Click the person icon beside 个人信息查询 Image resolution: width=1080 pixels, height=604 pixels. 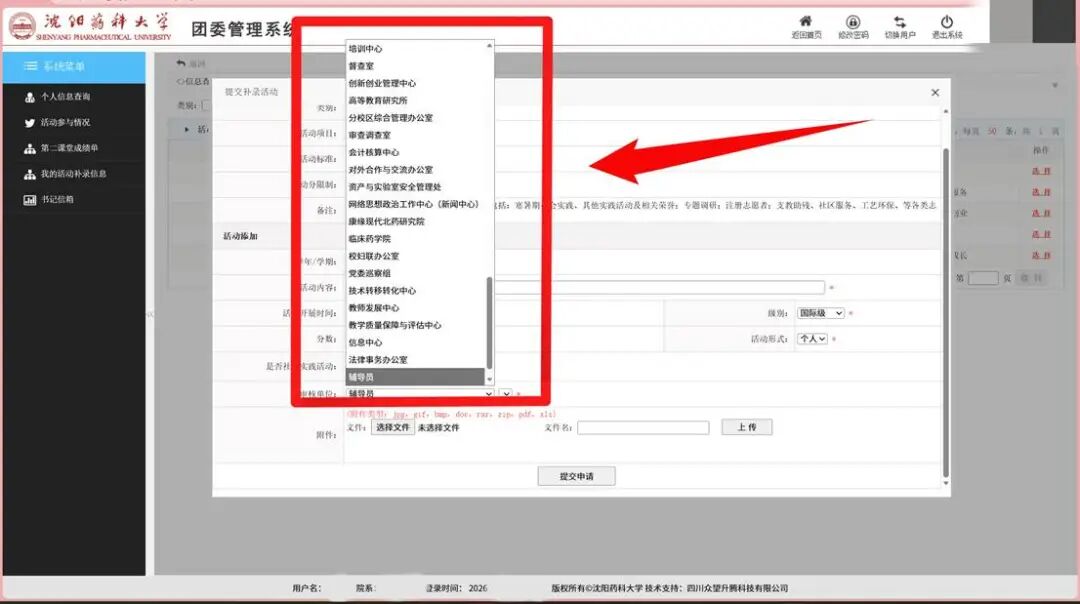pos(30,97)
